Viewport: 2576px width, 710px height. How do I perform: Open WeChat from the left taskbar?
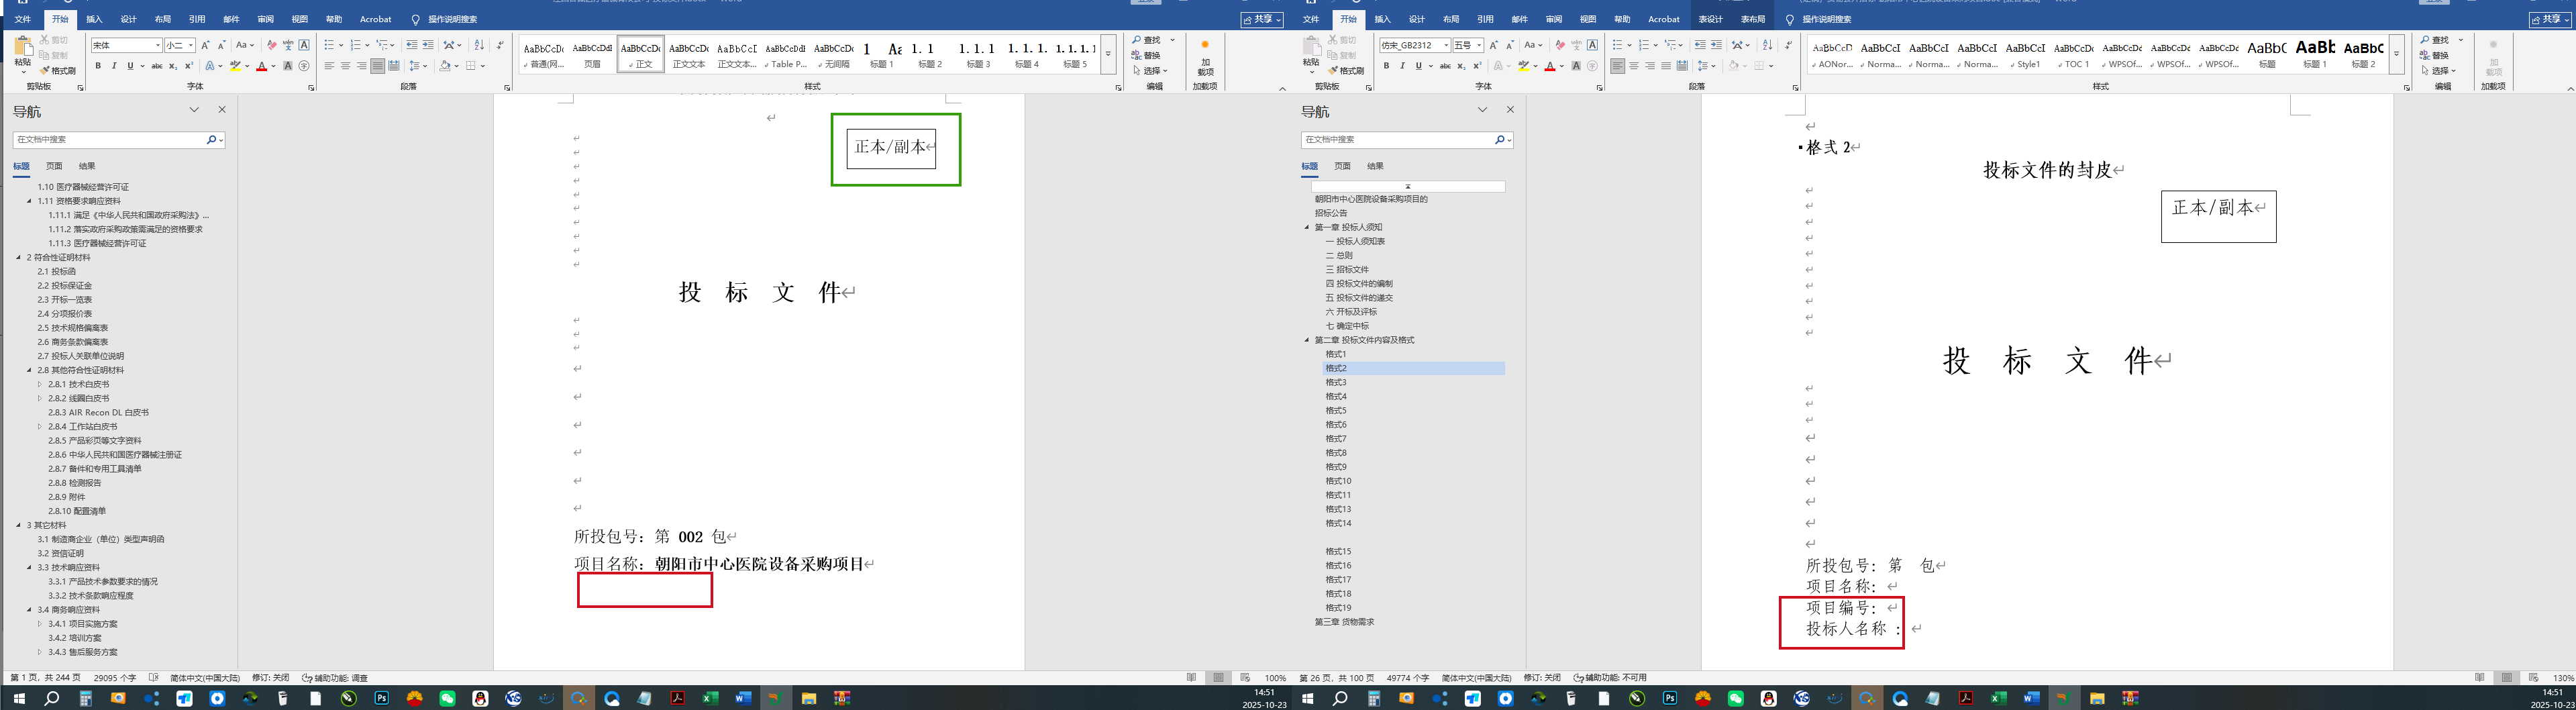[447, 698]
